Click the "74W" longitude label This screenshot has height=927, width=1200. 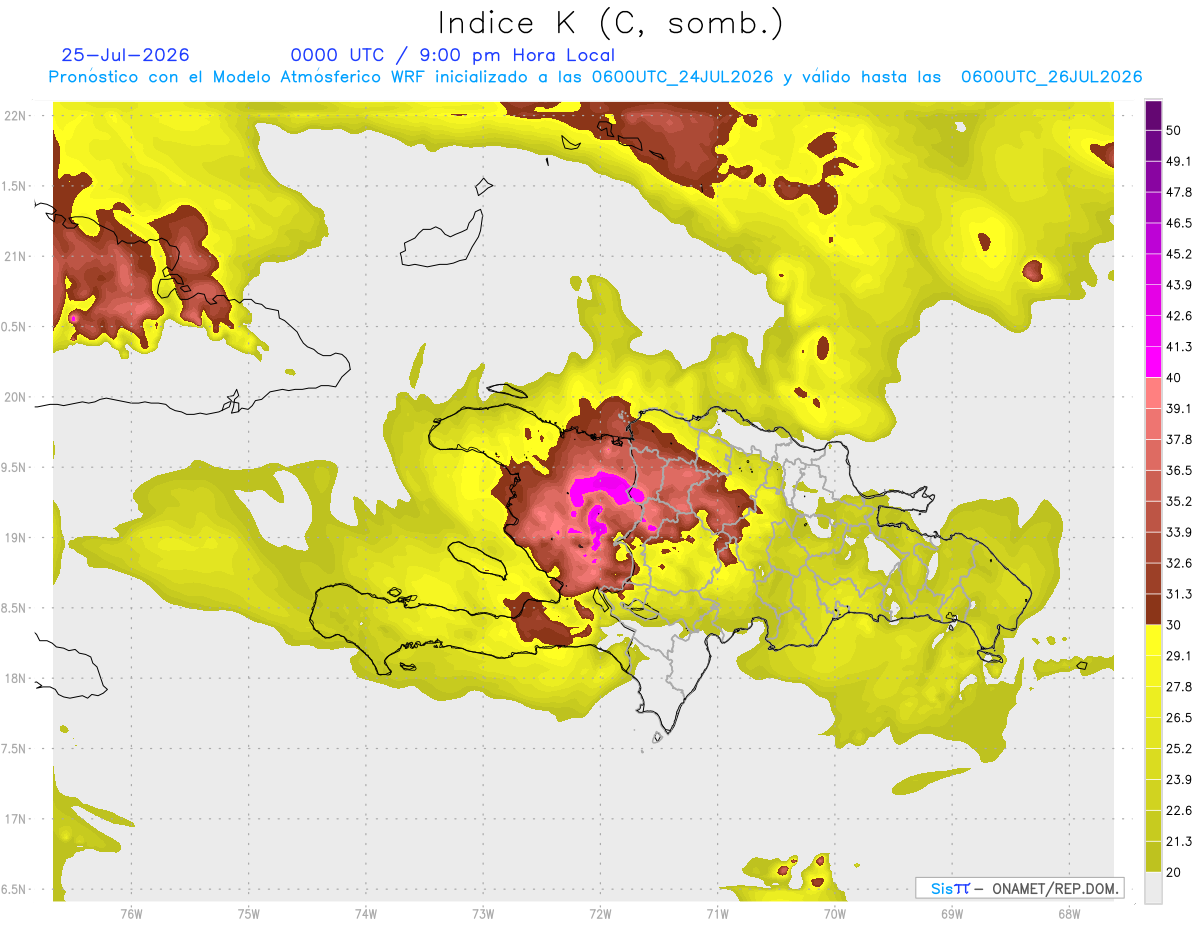click(365, 914)
